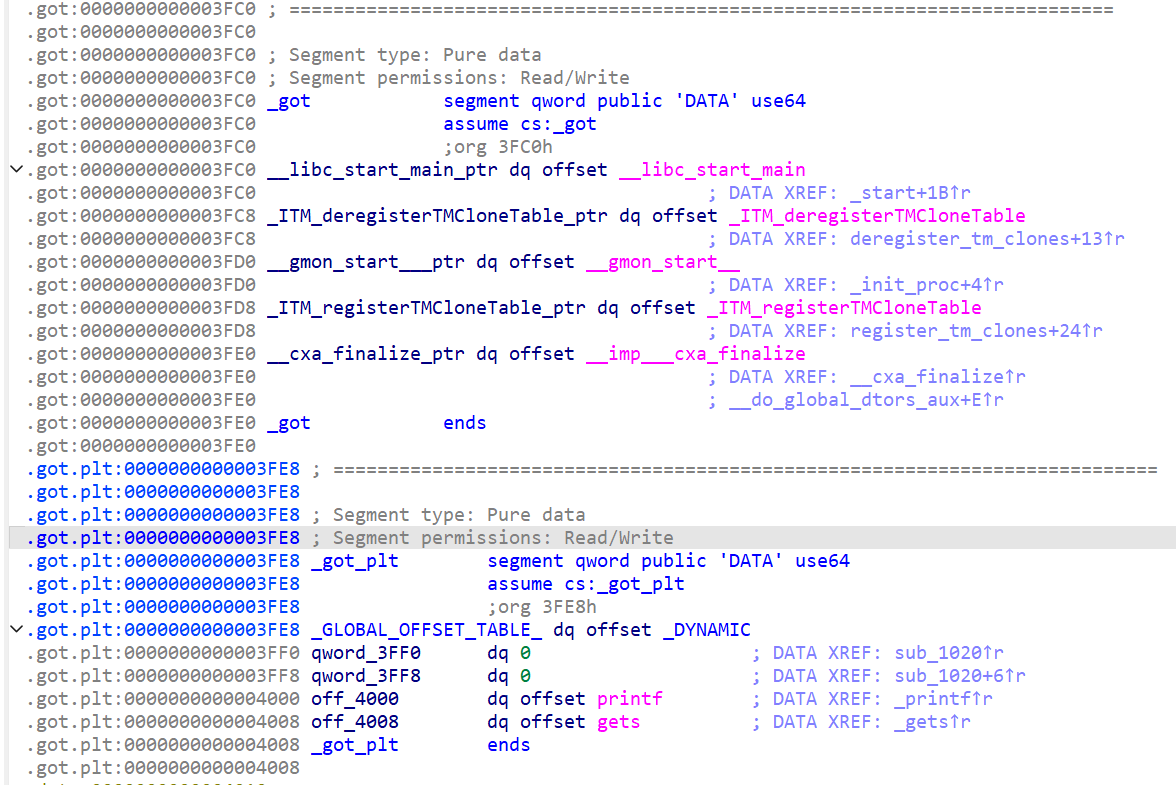Select the _GLOBAL_OFFSET_TABLE_ label

click(x=426, y=630)
